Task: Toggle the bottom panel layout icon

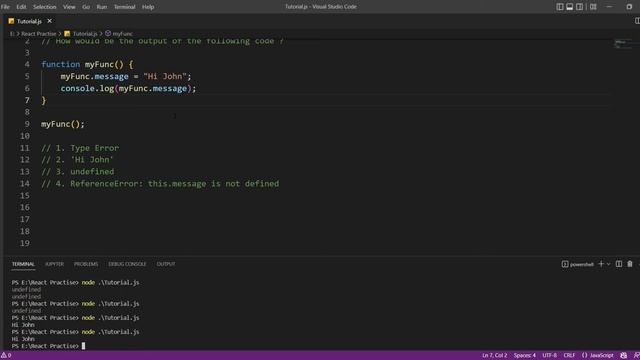Action: 569,7
